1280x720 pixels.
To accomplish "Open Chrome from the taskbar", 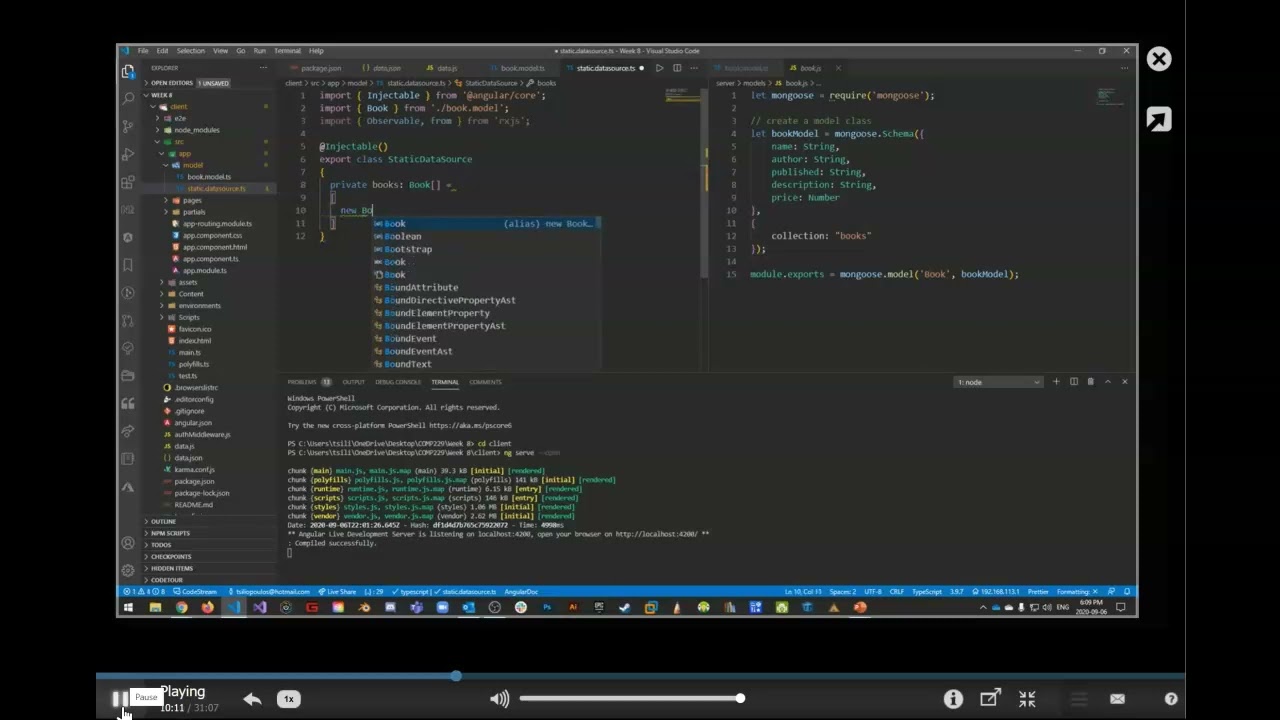I will (x=181, y=607).
